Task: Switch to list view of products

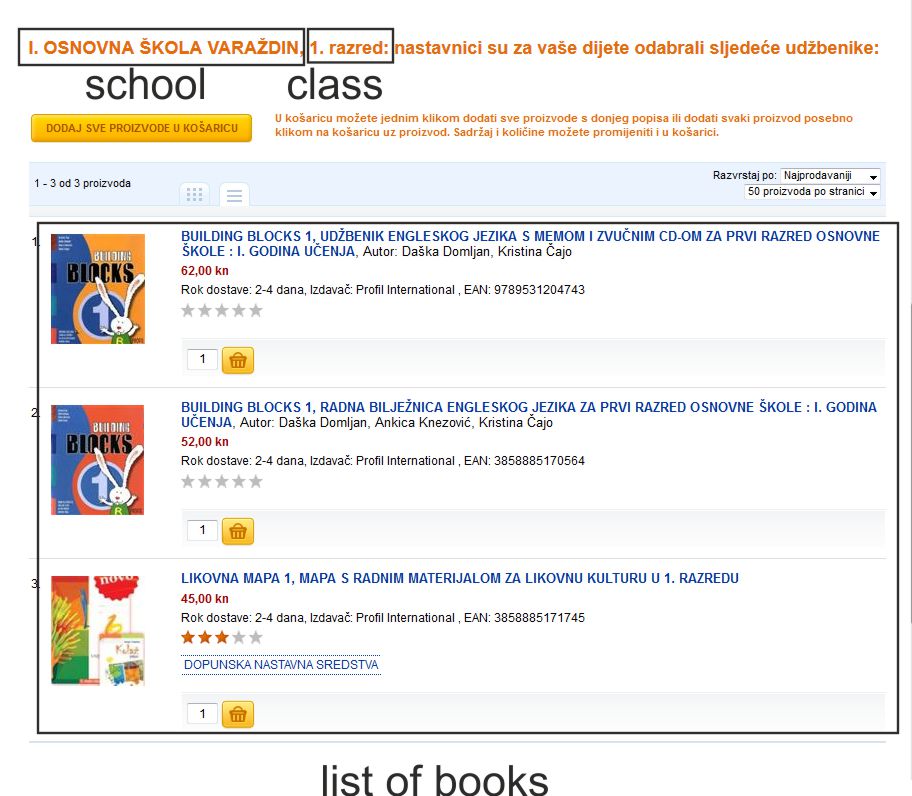Action: (234, 194)
